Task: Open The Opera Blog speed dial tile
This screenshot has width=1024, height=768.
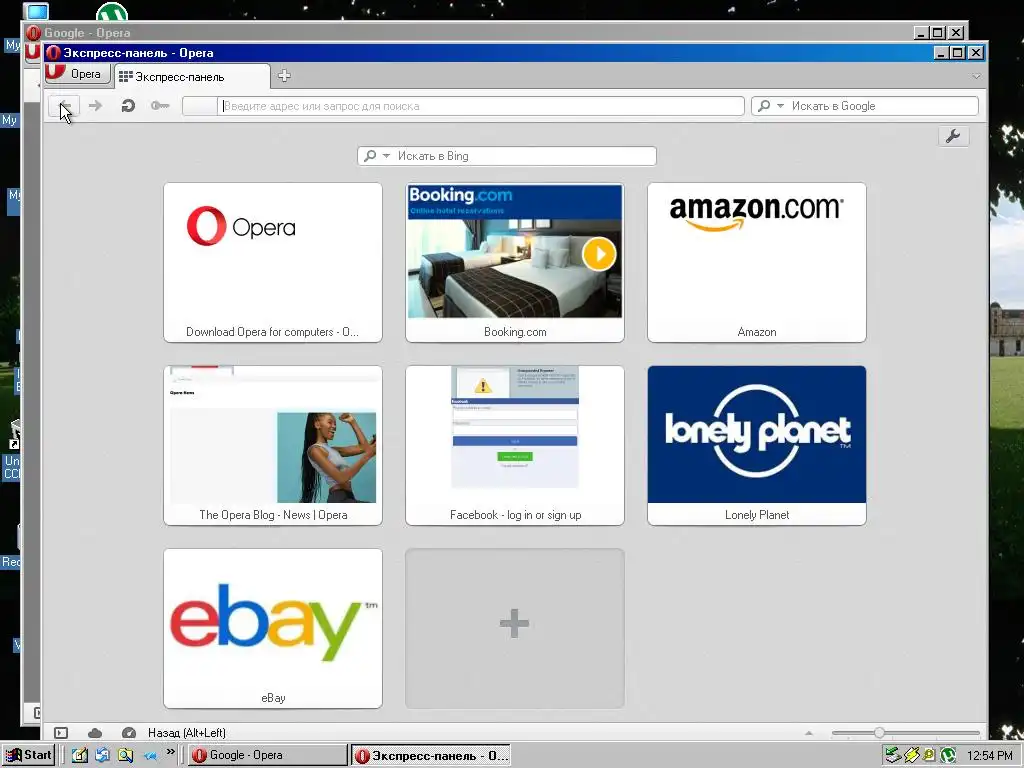Action: coord(273,445)
